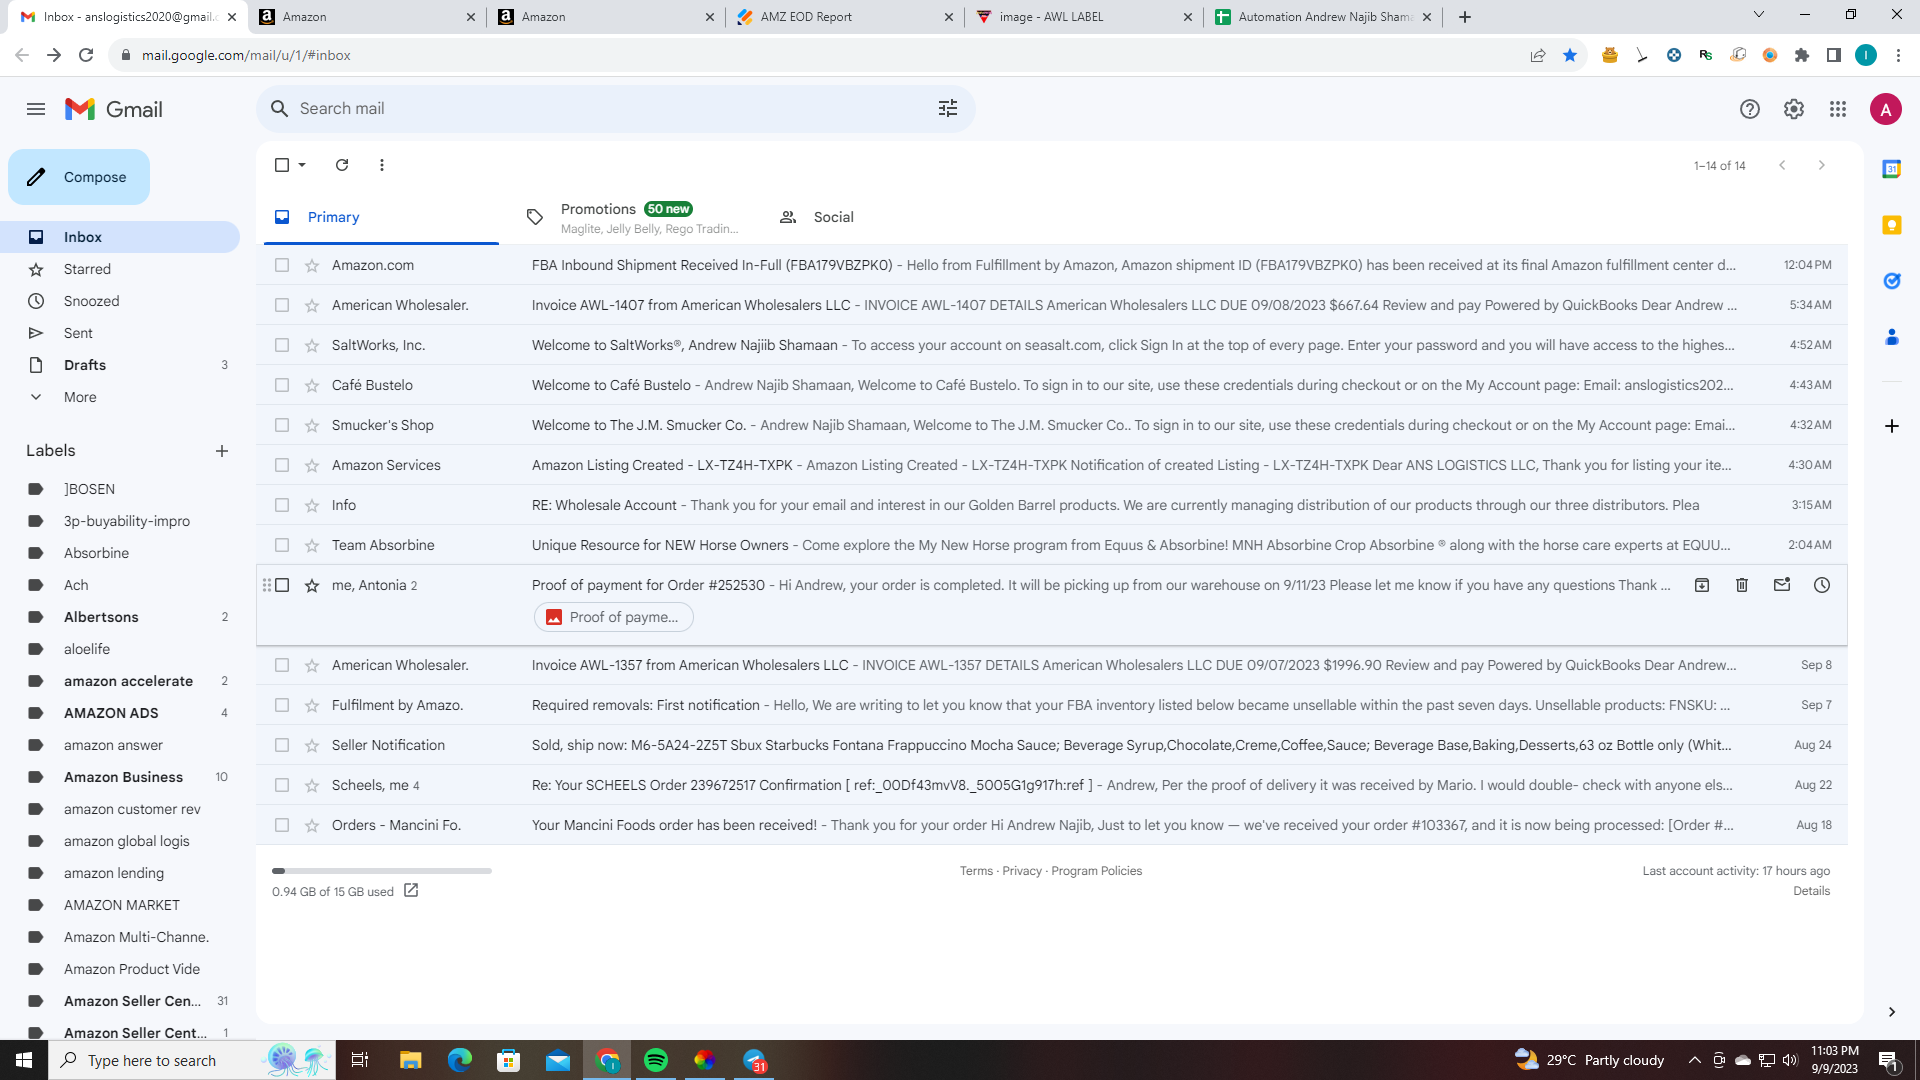The height and width of the screenshot is (1080, 1920).
Task: Tick the Smucker's Shop email checkbox
Action: click(x=282, y=425)
